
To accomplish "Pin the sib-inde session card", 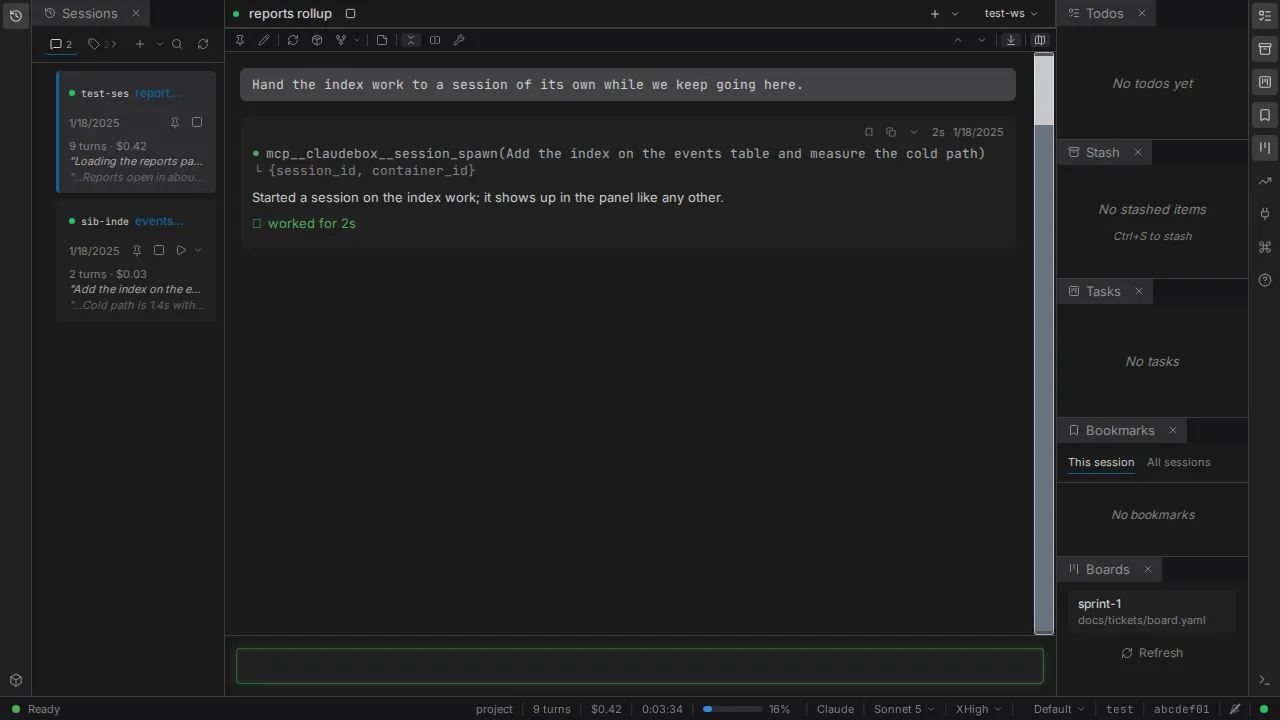I will (x=137, y=250).
